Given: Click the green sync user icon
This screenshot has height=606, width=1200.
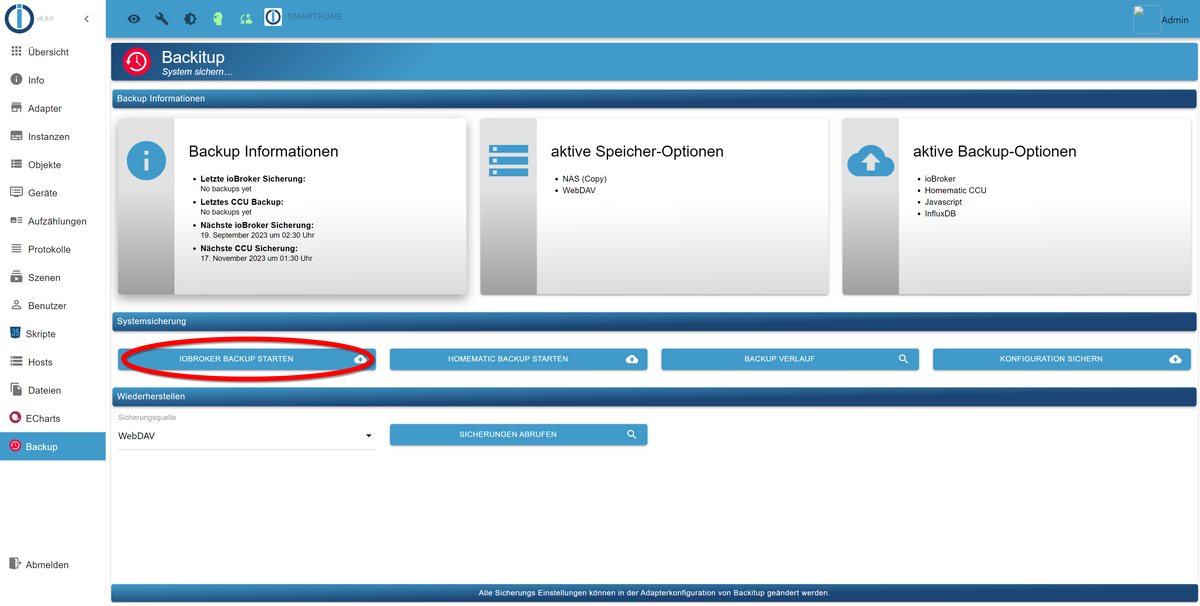Looking at the screenshot, I should coord(246,19).
